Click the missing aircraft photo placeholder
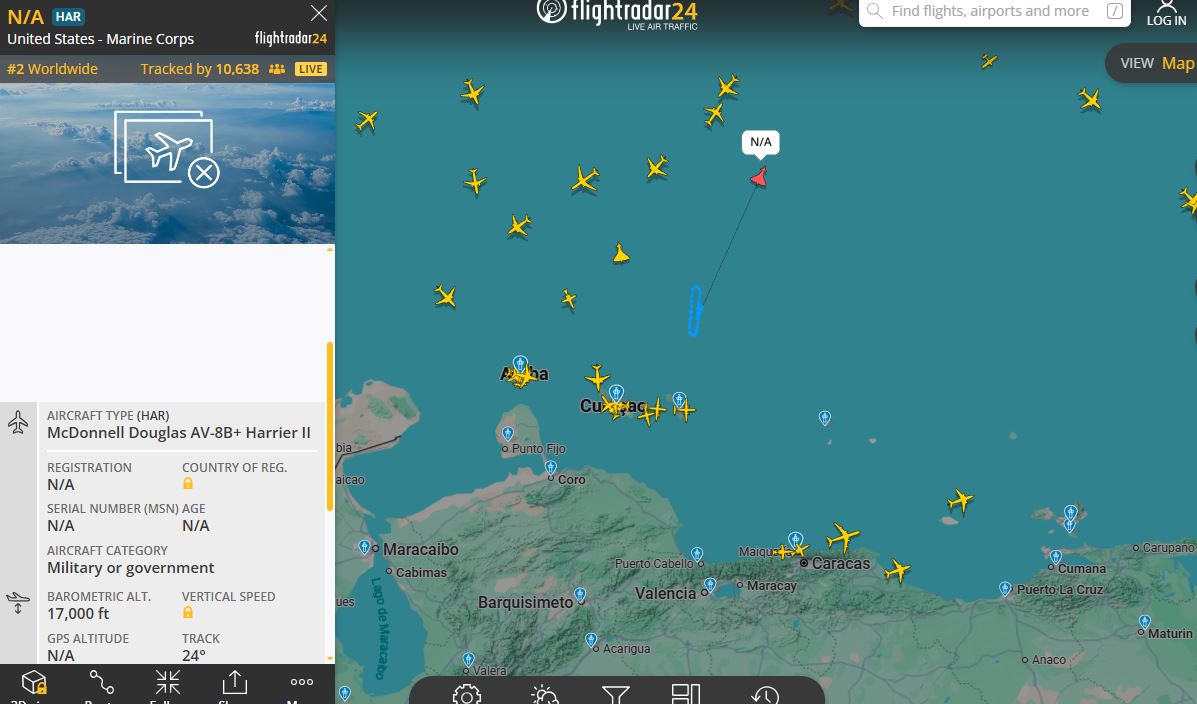Screen dimensions: 1197x704 click(x=167, y=163)
